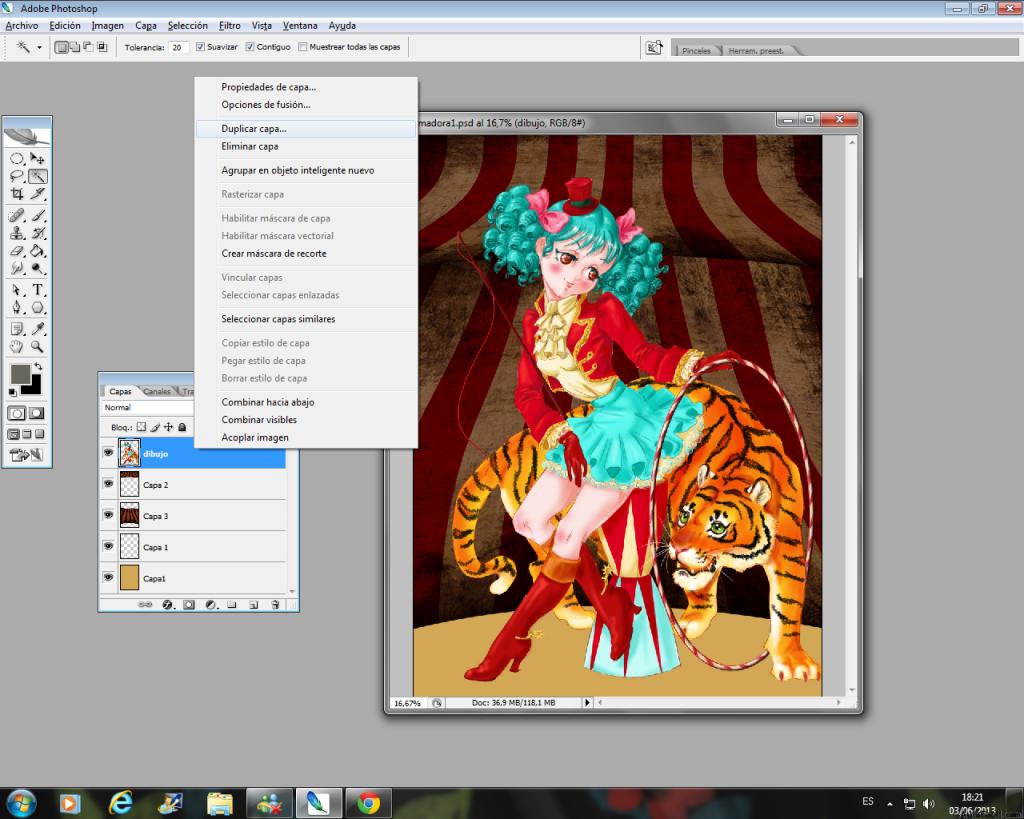
Task: Switch to the Canales tab
Action: click(x=157, y=391)
